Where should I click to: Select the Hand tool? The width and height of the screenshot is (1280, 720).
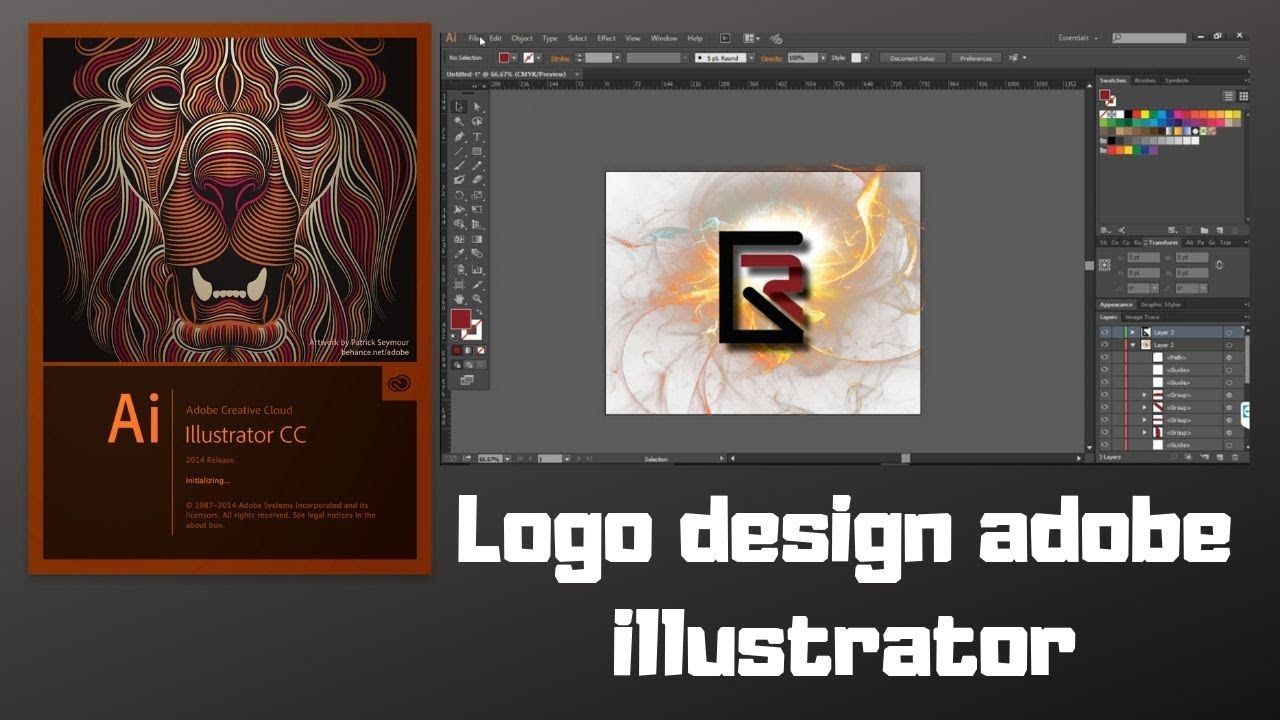(459, 299)
